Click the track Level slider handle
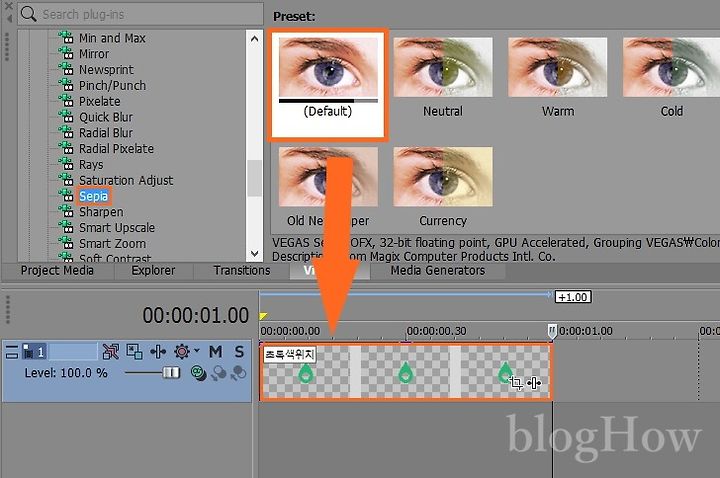The image size is (720, 478). point(171,372)
